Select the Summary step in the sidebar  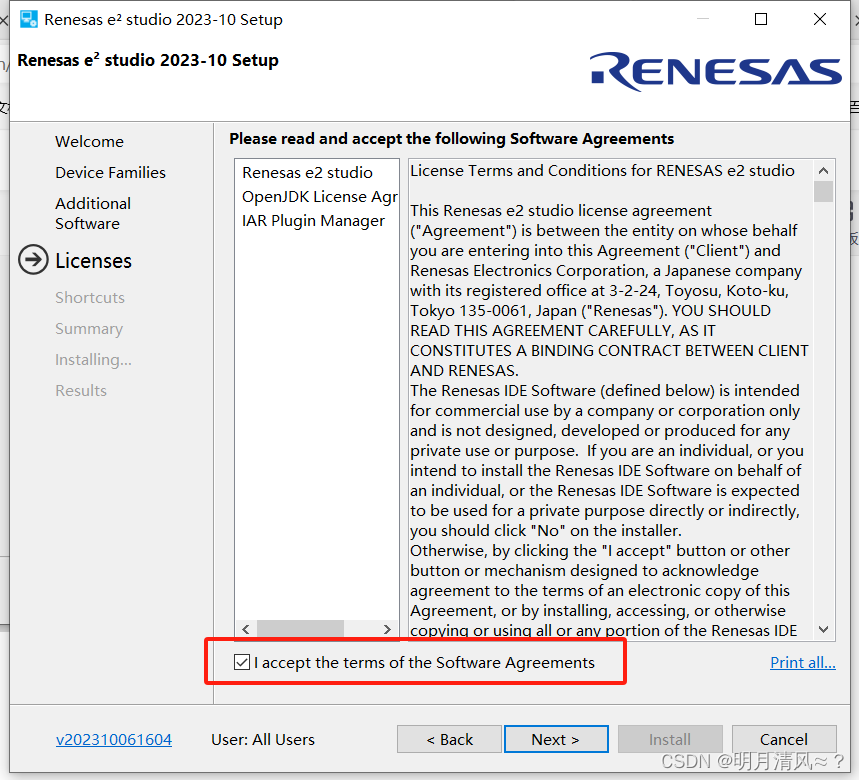(89, 329)
